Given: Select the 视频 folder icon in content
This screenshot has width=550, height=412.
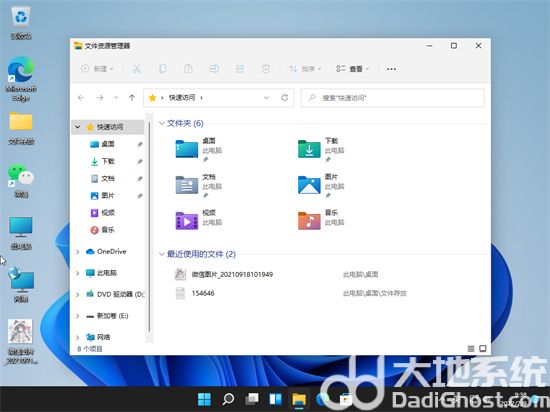Looking at the screenshot, I should [187, 221].
